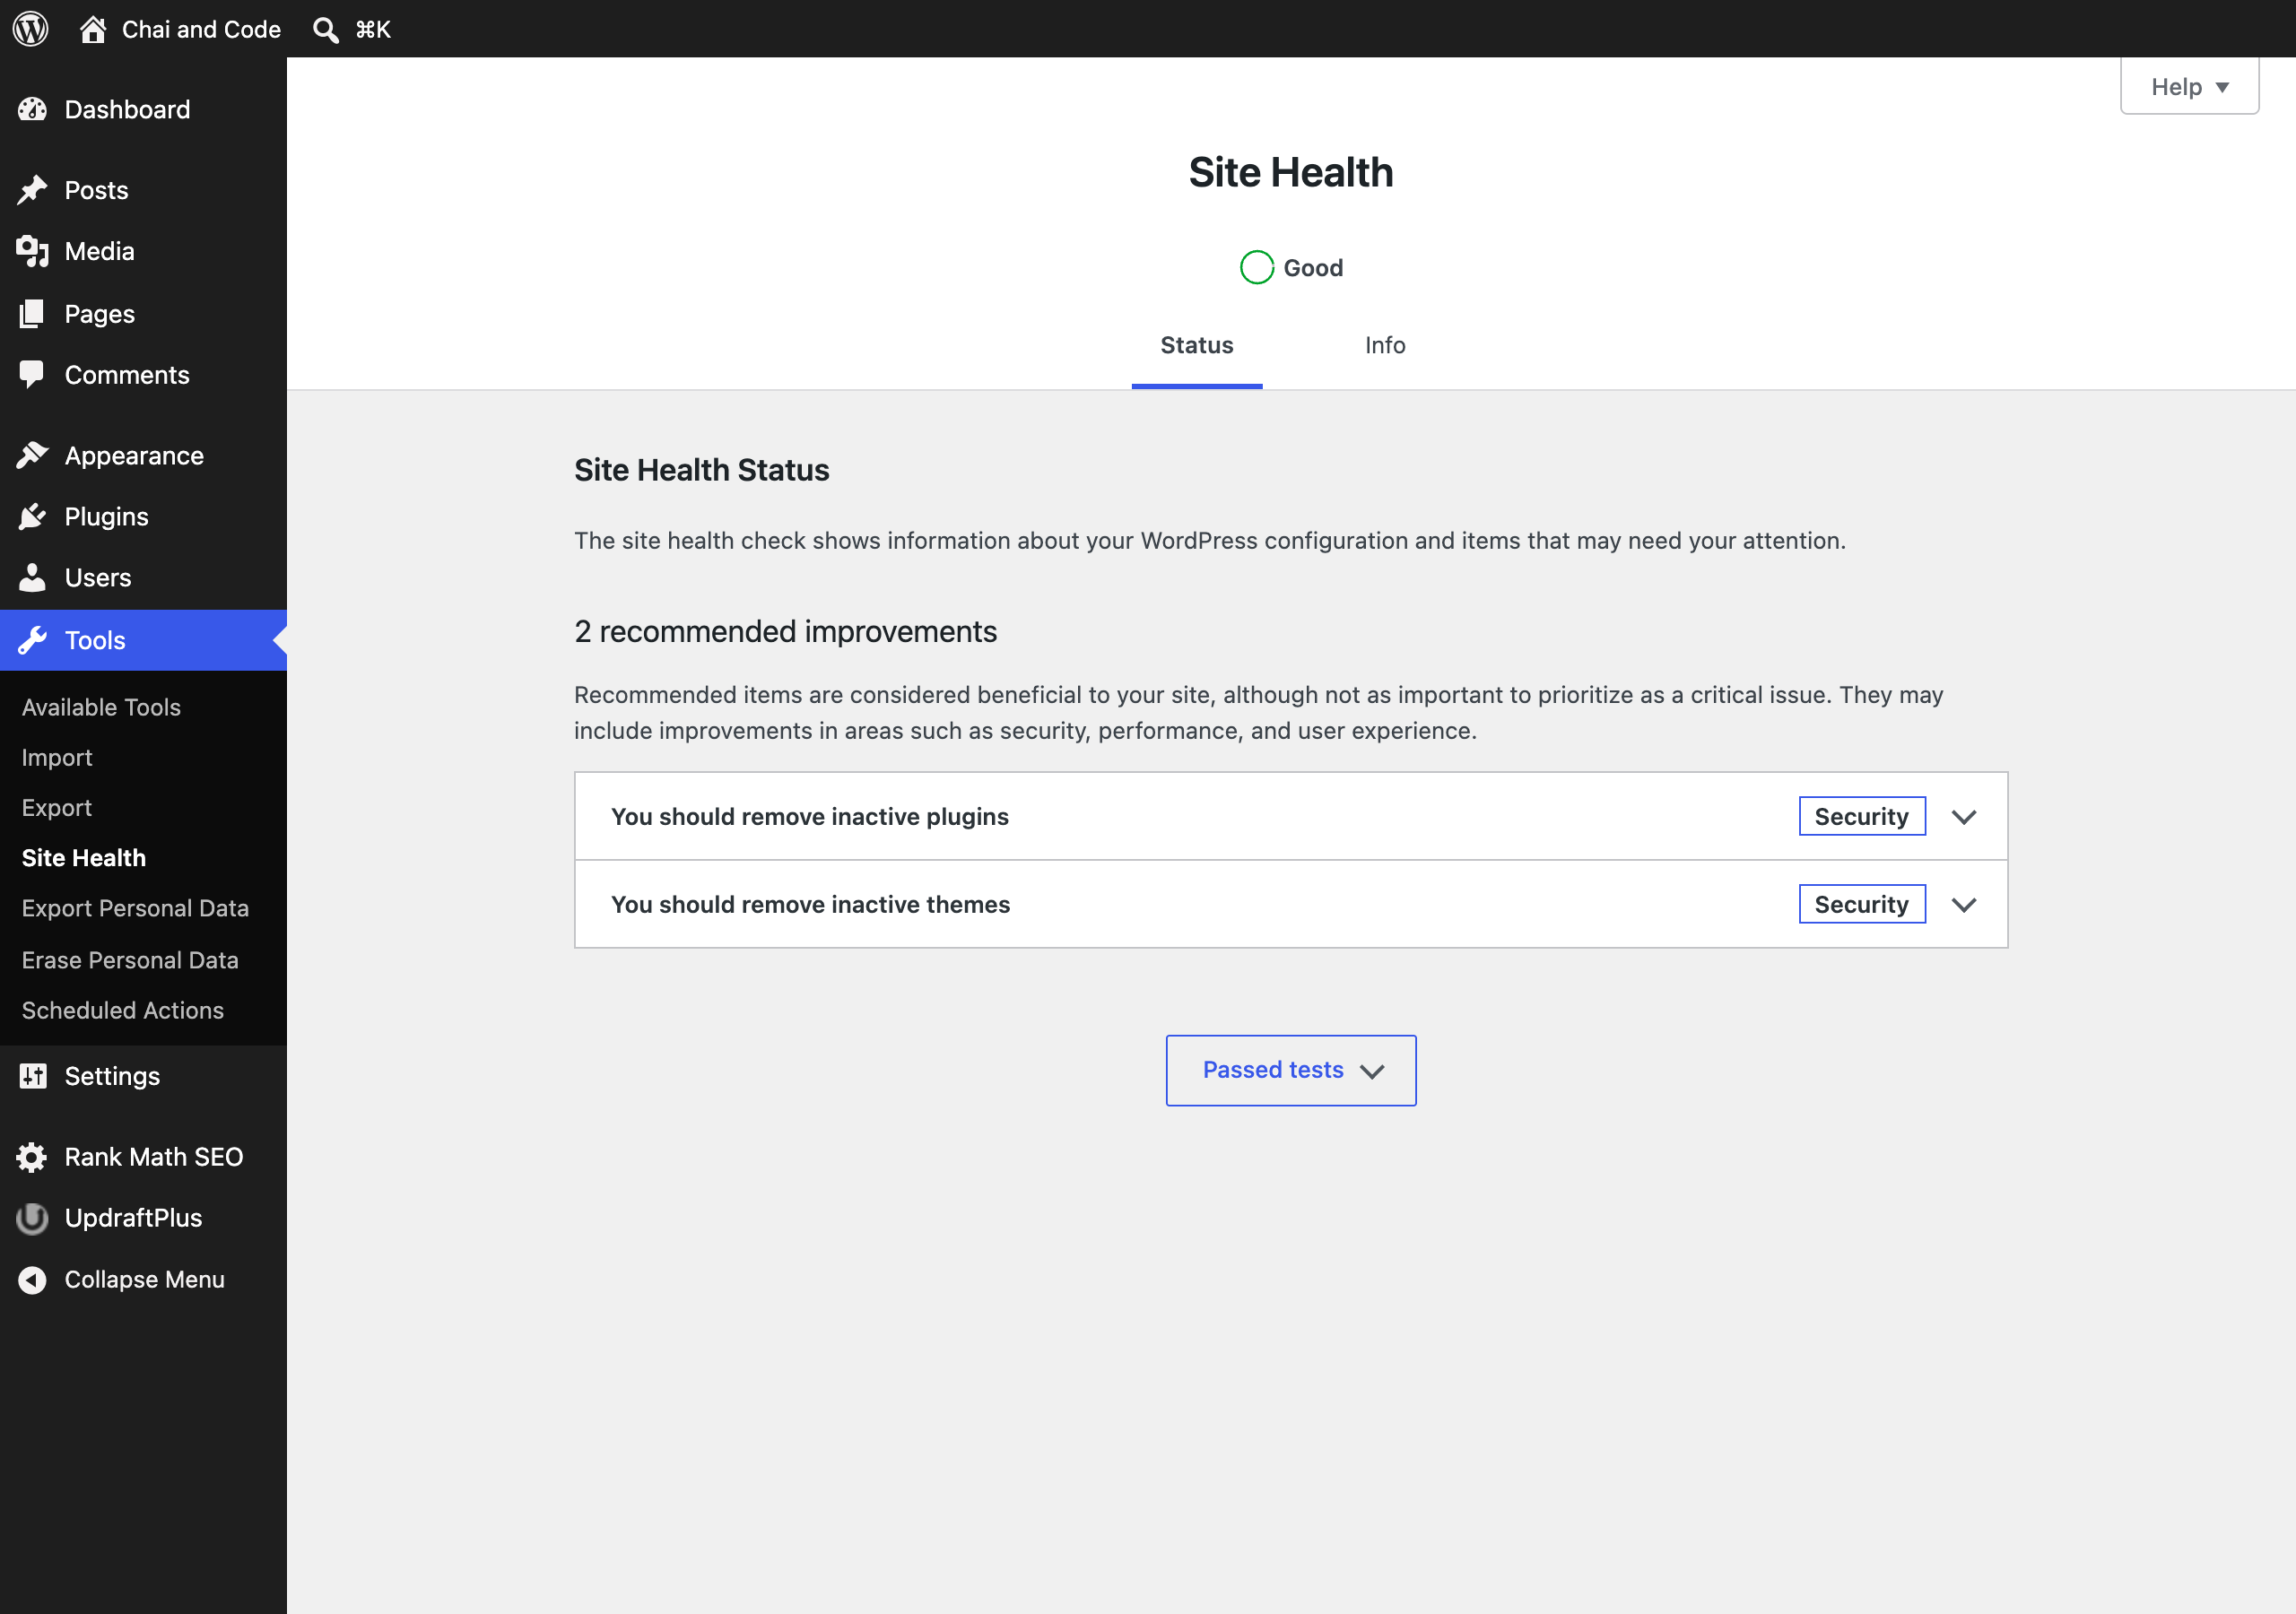
Task: Select Site Health in Tools submenu
Action: click(x=84, y=858)
